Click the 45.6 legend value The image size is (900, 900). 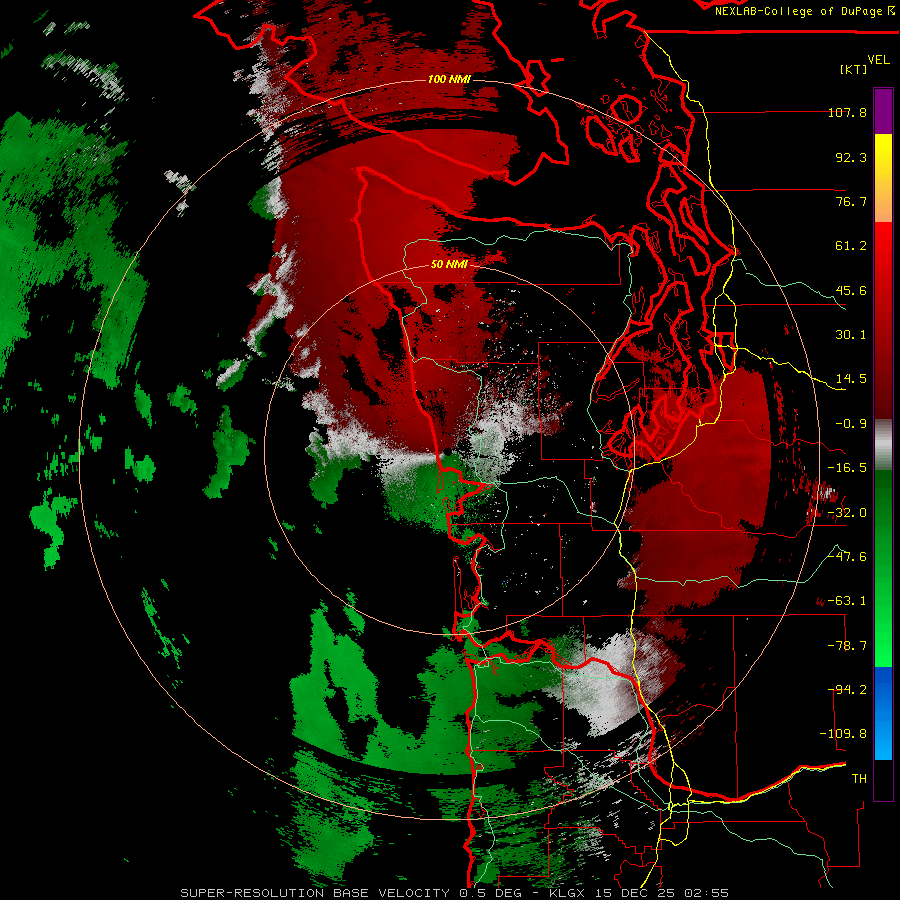point(851,290)
